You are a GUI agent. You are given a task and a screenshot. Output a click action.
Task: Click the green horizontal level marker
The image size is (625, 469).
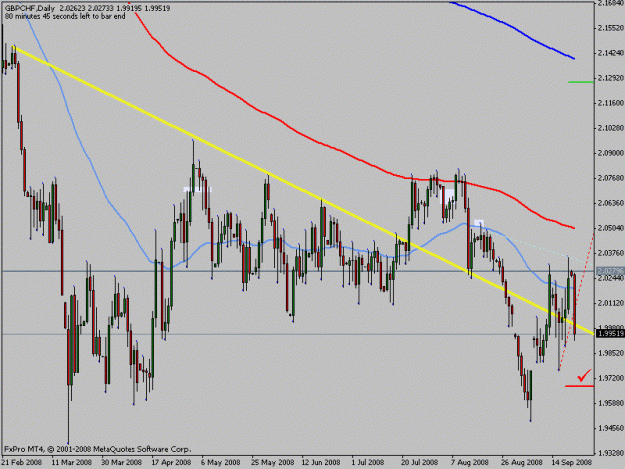click(581, 82)
